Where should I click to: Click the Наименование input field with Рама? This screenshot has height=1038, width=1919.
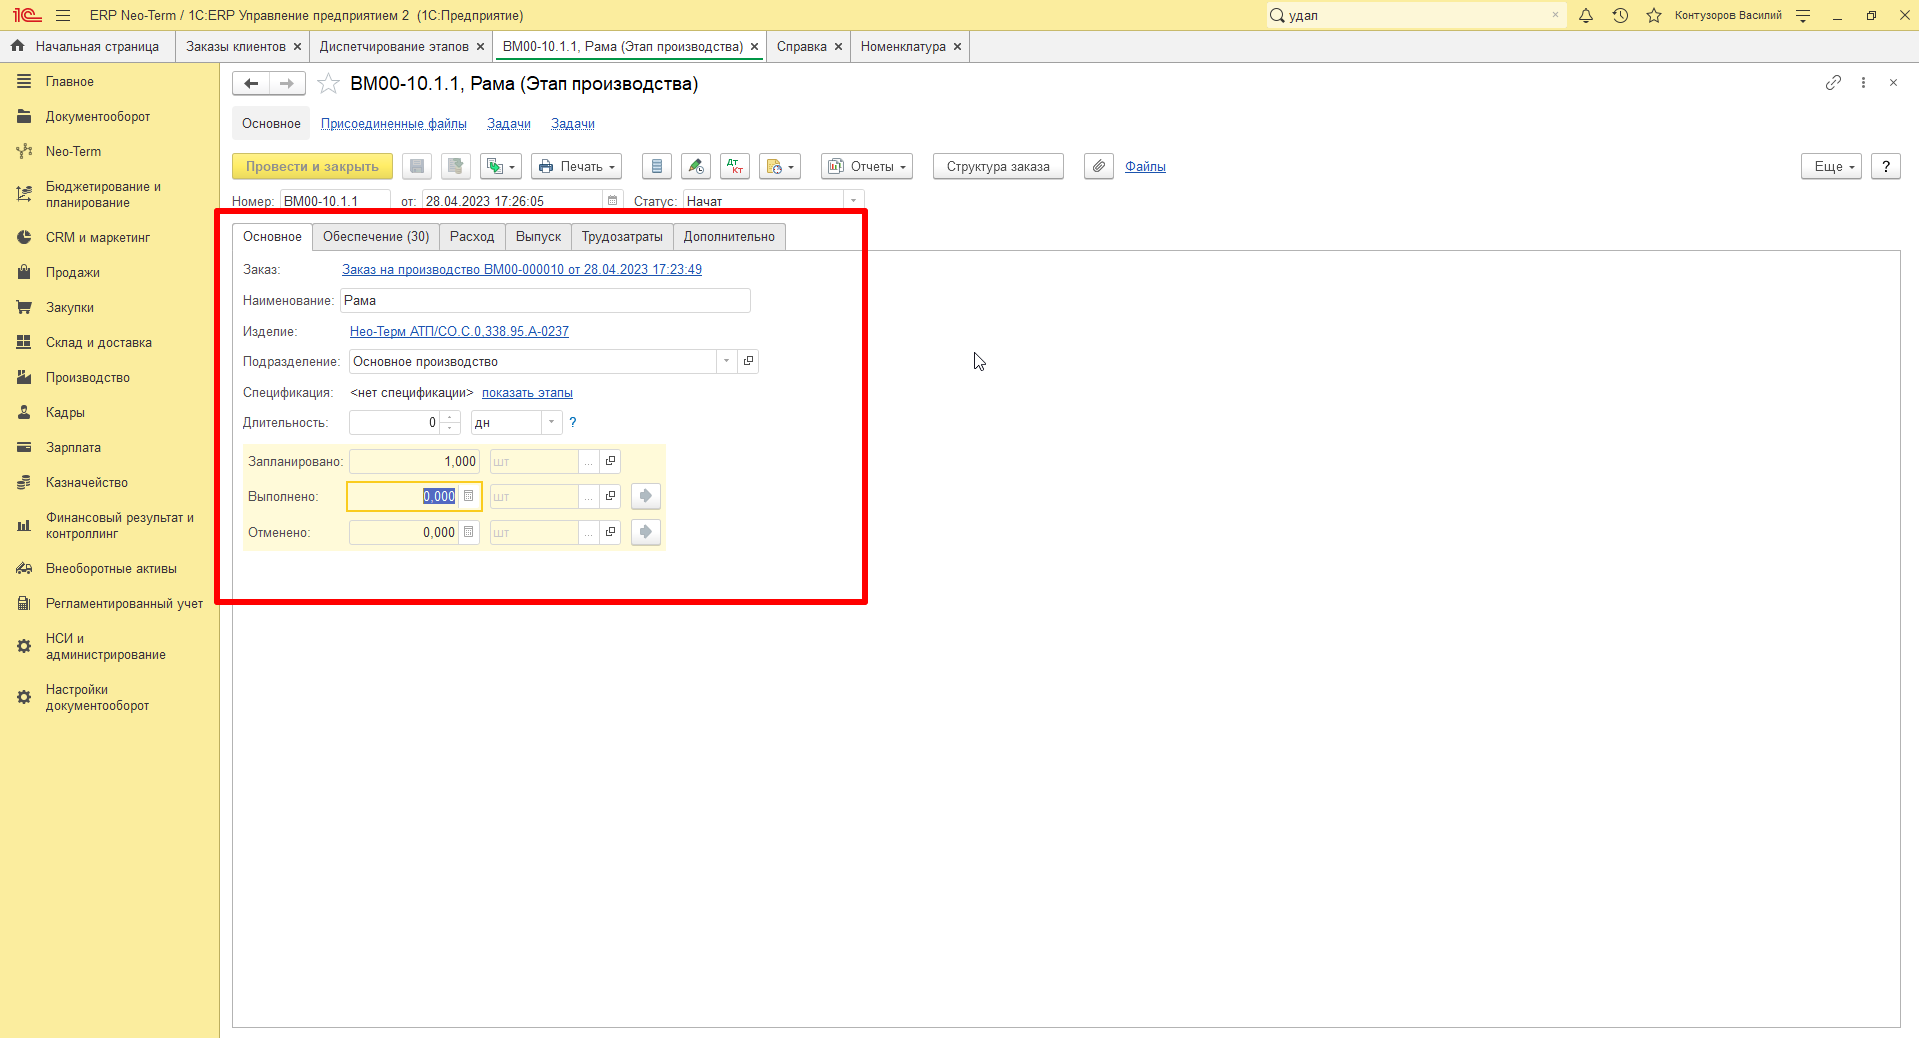pyautogui.click(x=545, y=301)
